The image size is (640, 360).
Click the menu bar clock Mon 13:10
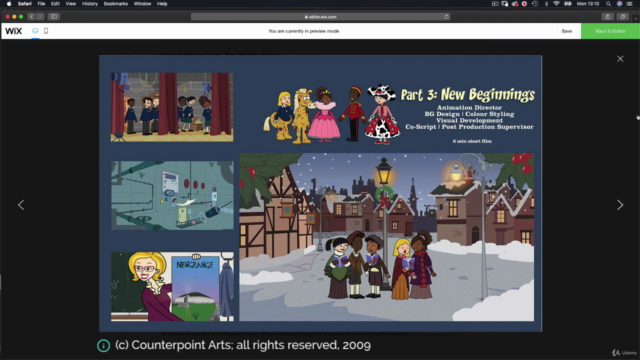click(x=588, y=4)
